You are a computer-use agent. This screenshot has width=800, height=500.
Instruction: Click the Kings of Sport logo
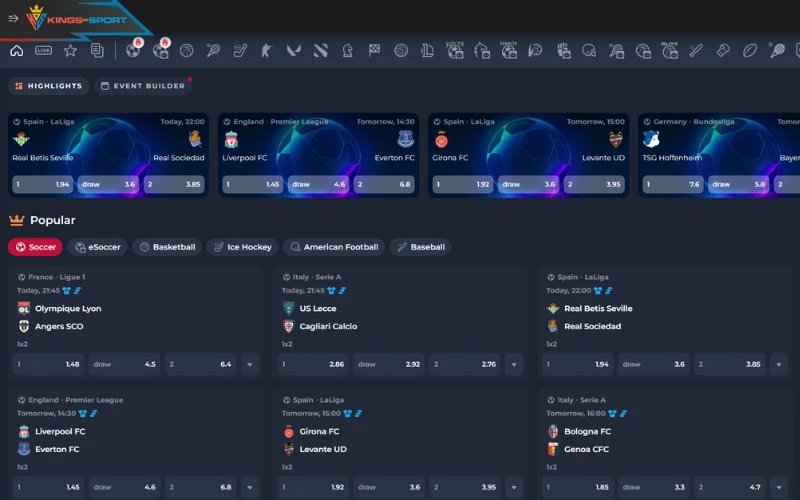pyautogui.click(x=76, y=19)
